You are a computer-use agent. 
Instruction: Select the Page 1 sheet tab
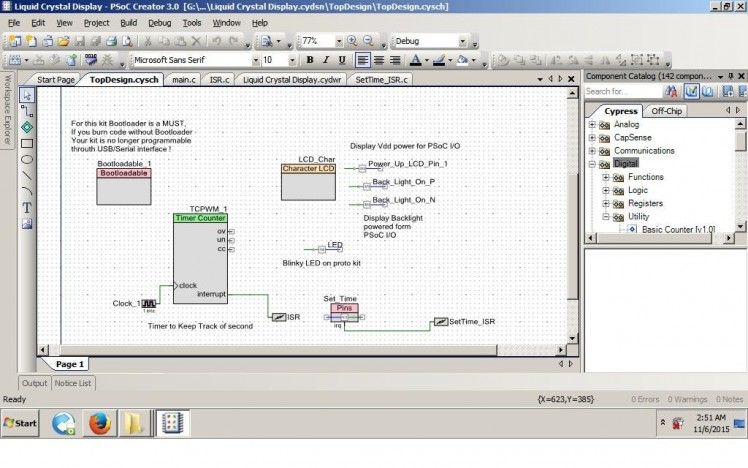pyautogui.click(x=70, y=364)
